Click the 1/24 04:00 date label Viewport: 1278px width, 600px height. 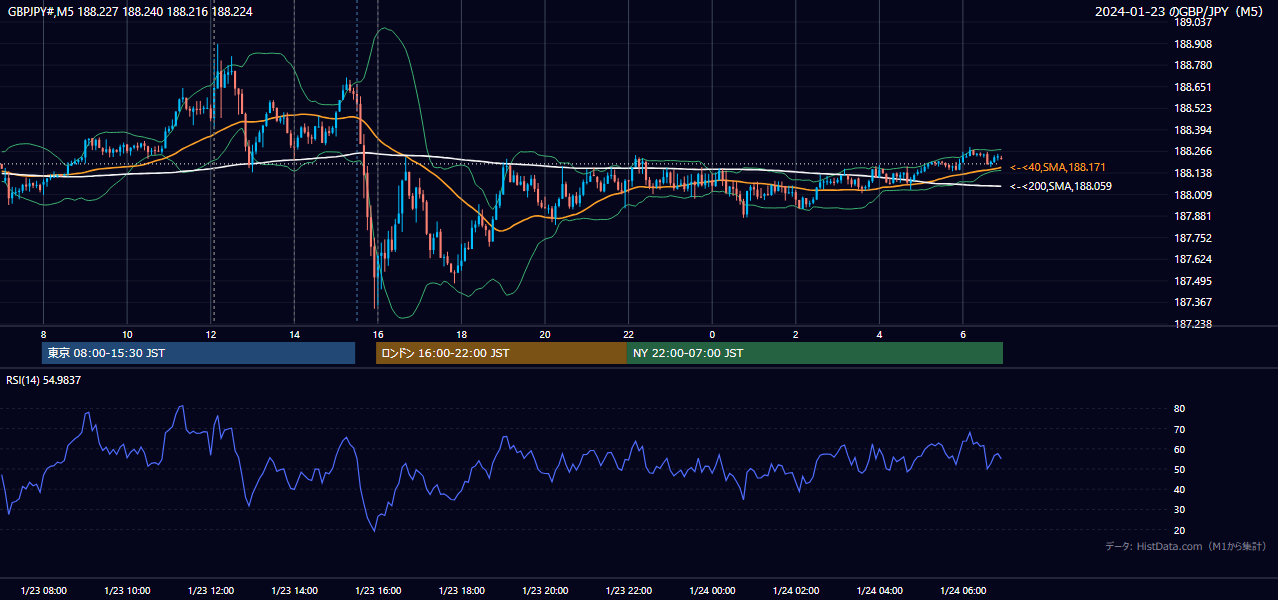coord(880,591)
